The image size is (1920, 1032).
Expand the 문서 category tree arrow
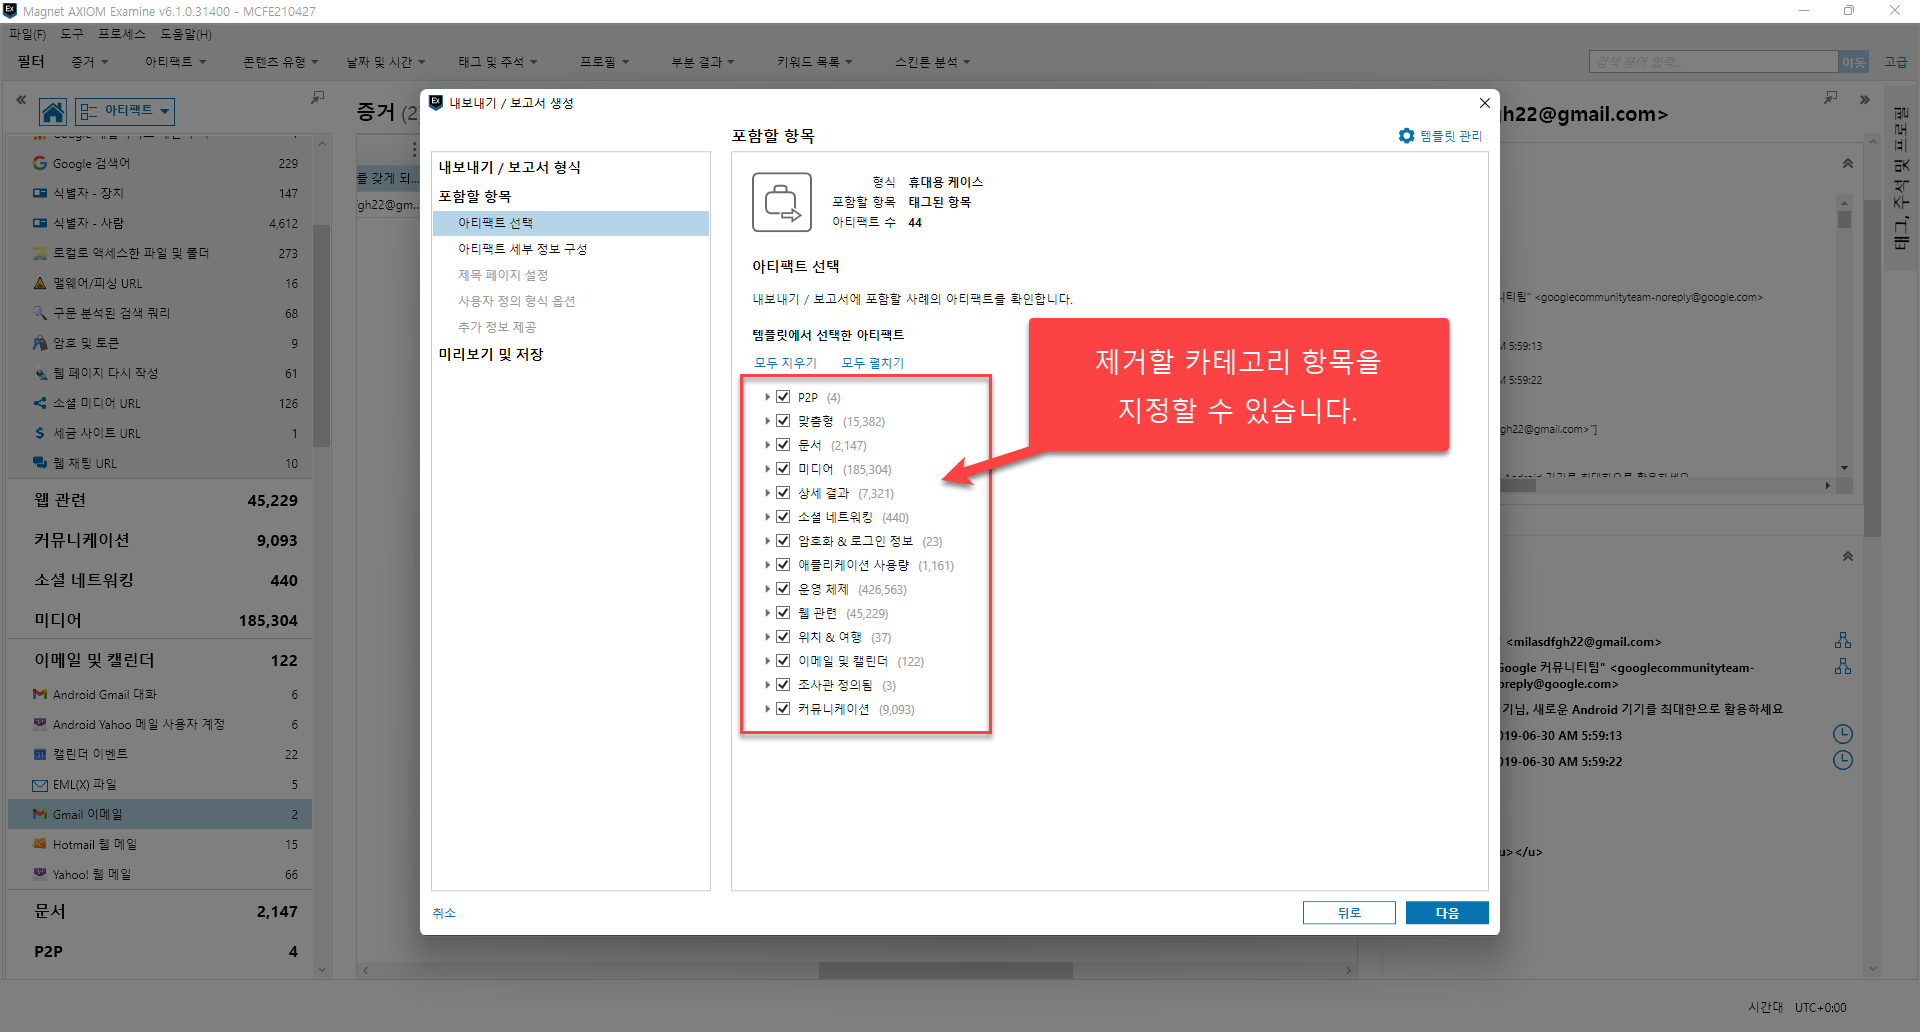point(767,445)
